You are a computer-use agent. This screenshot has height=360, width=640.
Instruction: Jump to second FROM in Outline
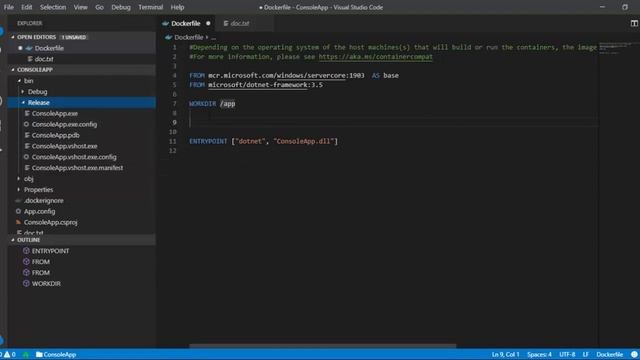pos(41,273)
